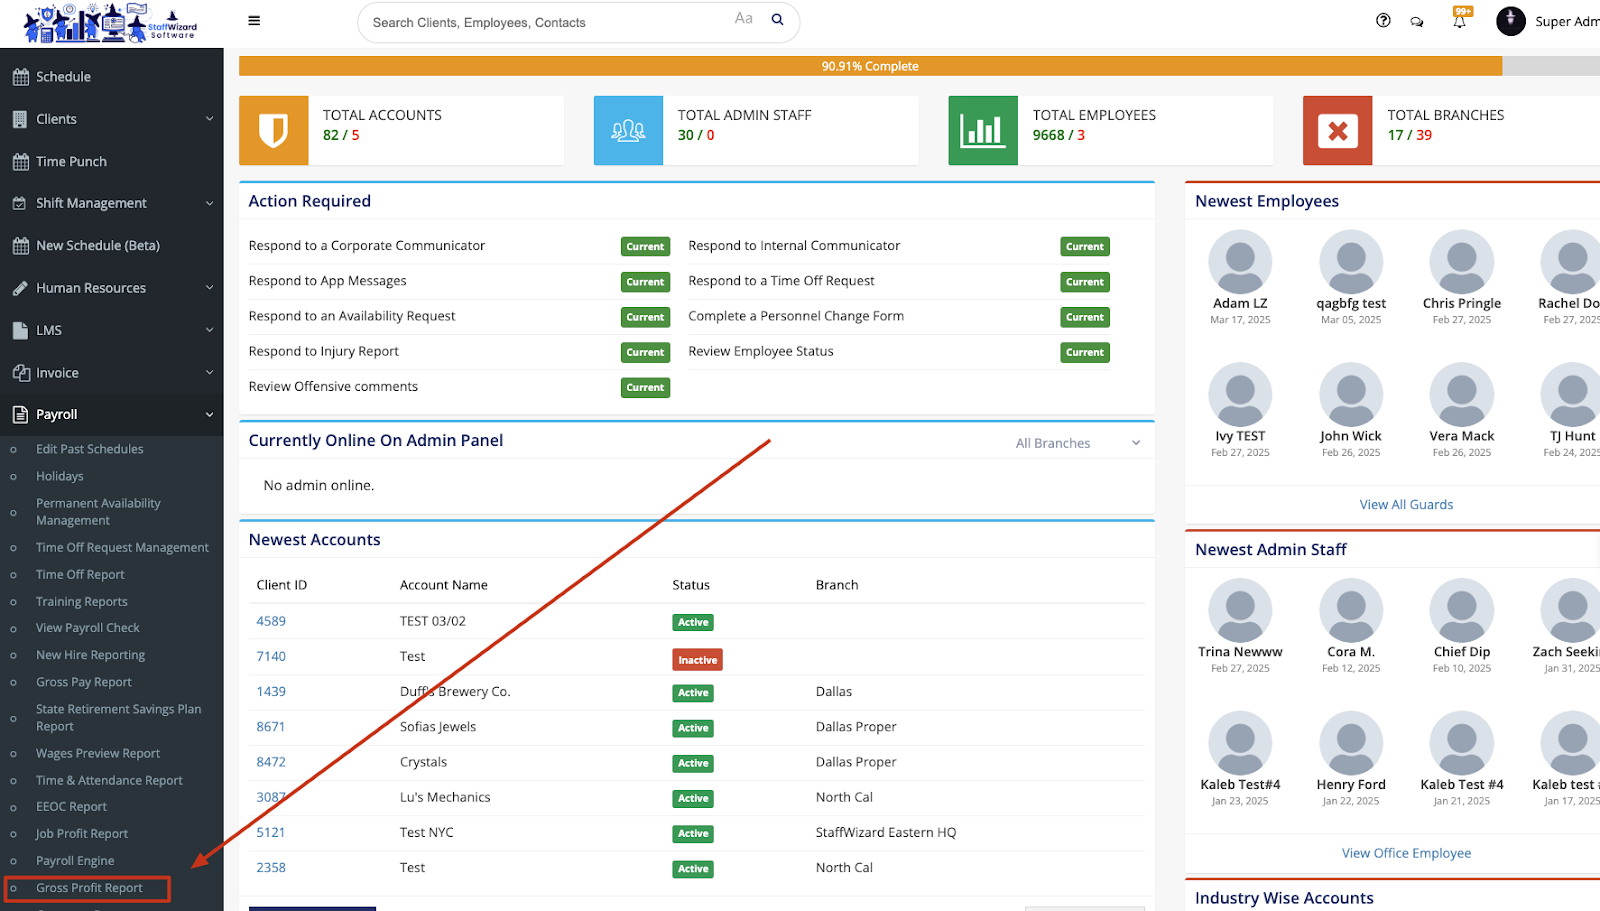Click the Total Branches red X icon
This screenshot has width=1600, height=911.
1337,130
